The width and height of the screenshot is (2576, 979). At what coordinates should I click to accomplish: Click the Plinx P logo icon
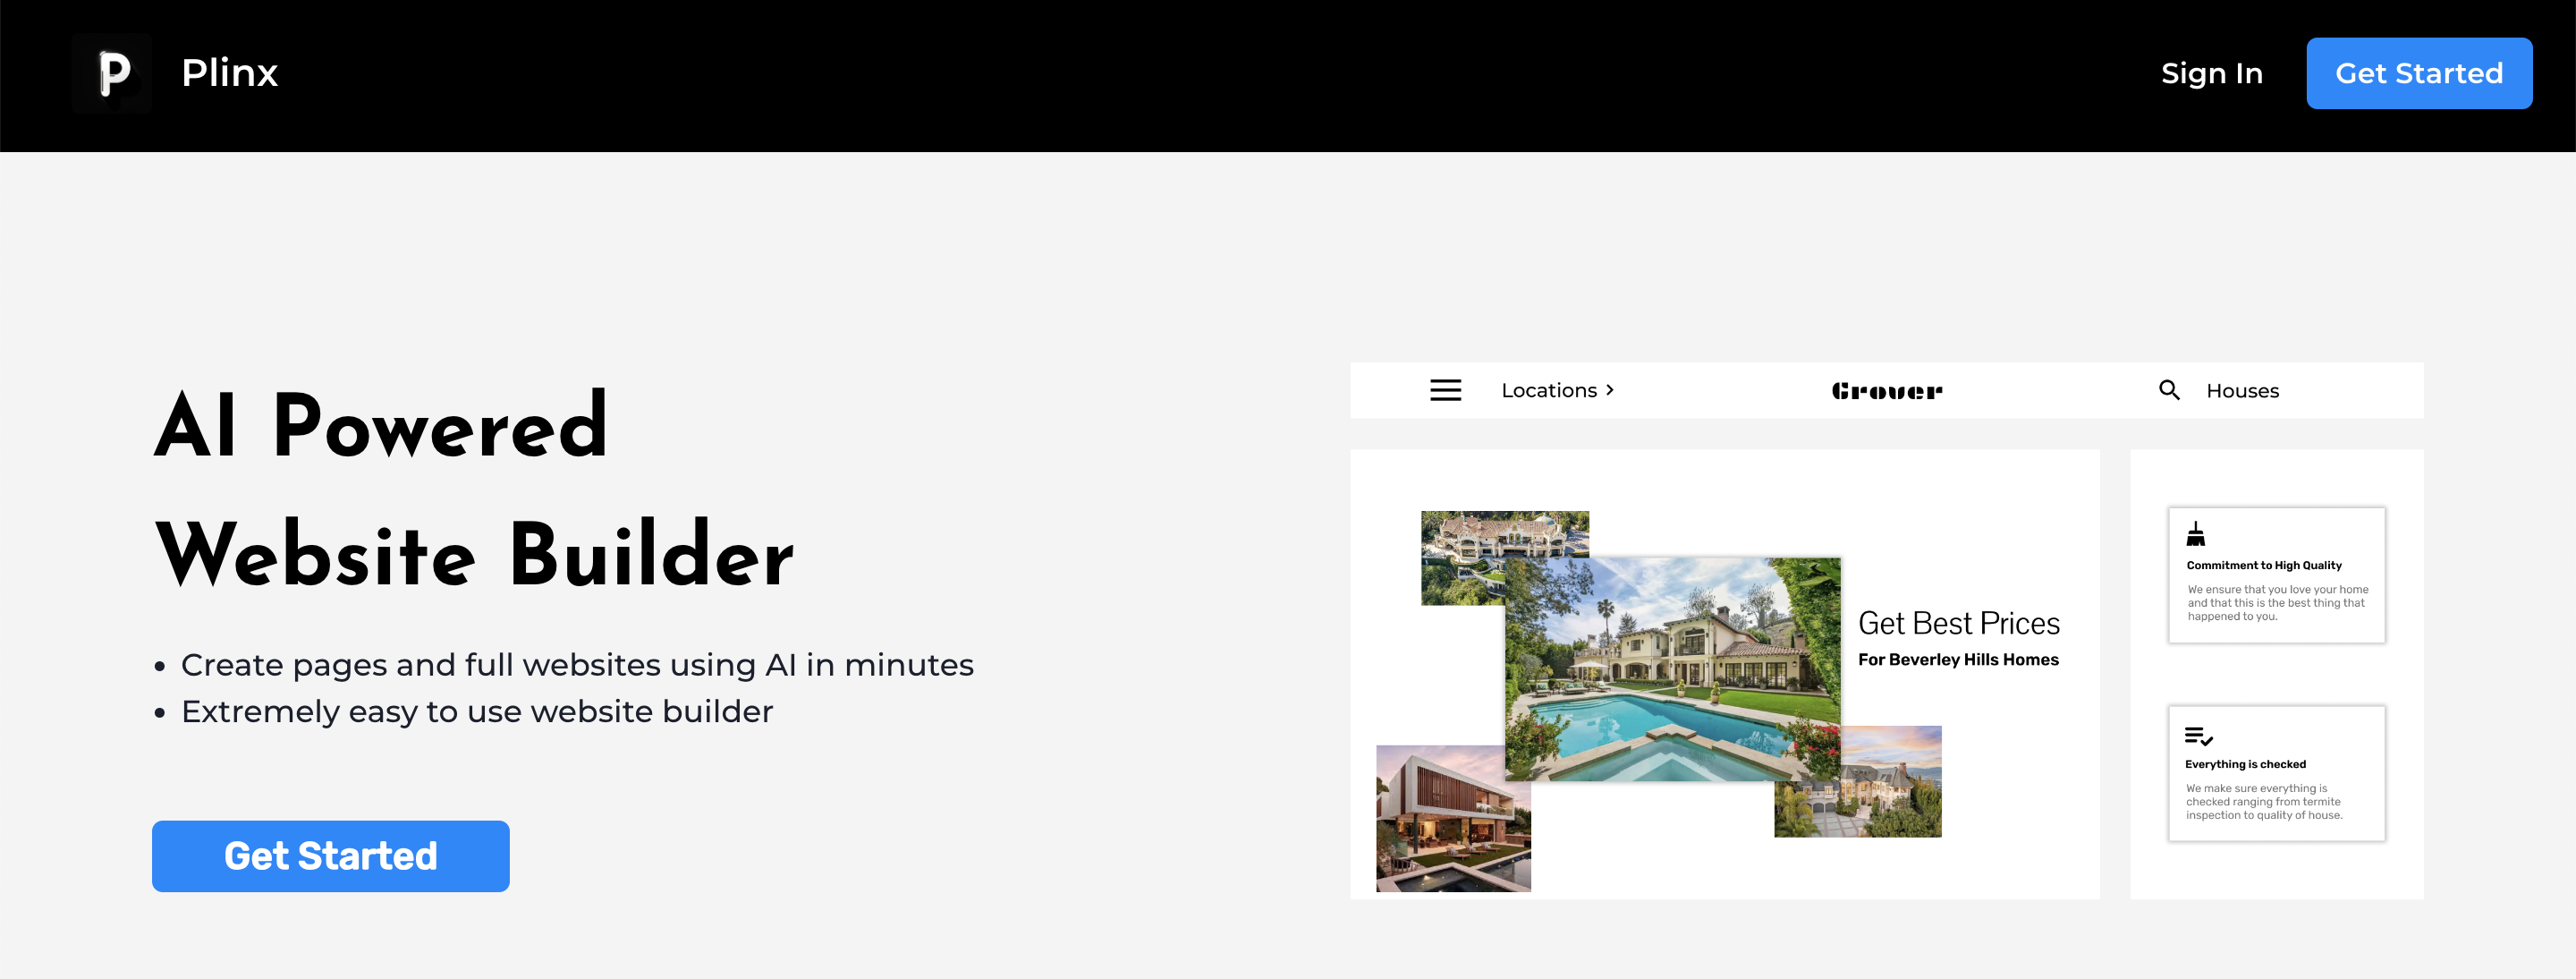click(x=112, y=73)
